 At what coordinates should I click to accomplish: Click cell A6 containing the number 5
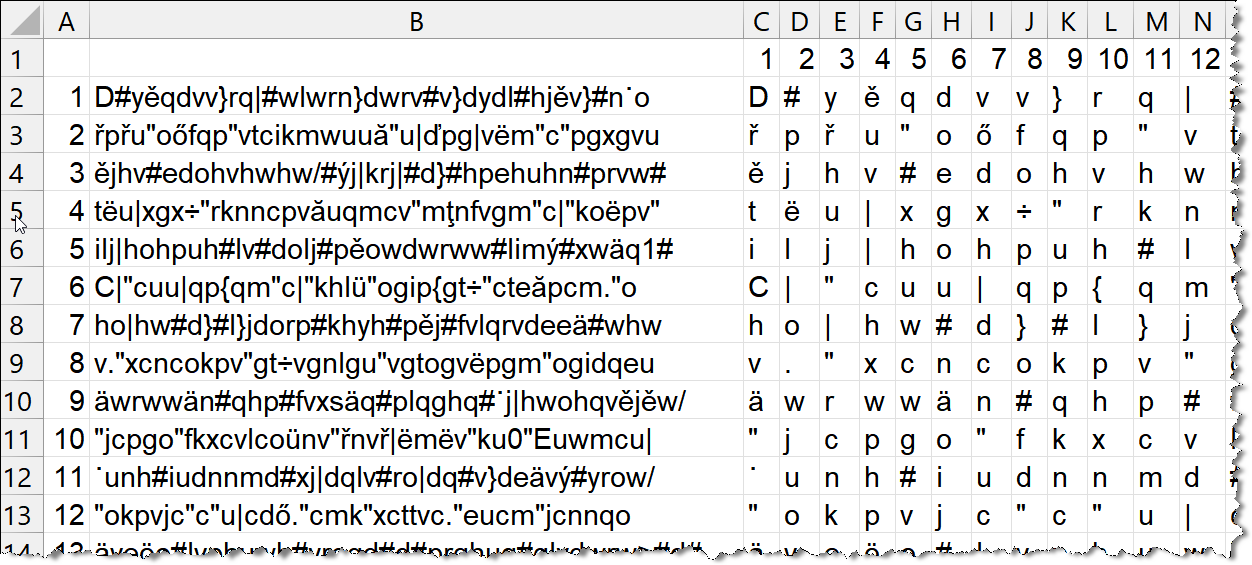(67, 250)
